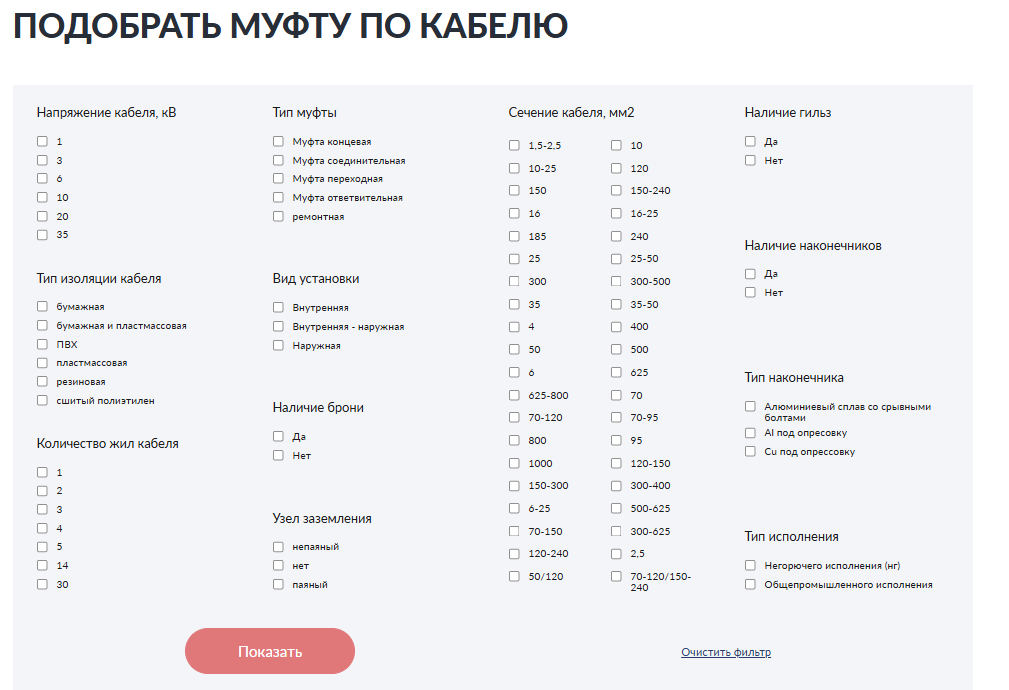This screenshot has height=690, width=1009.
Task: Click the Очистить фильтр link
Action: point(726,652)
